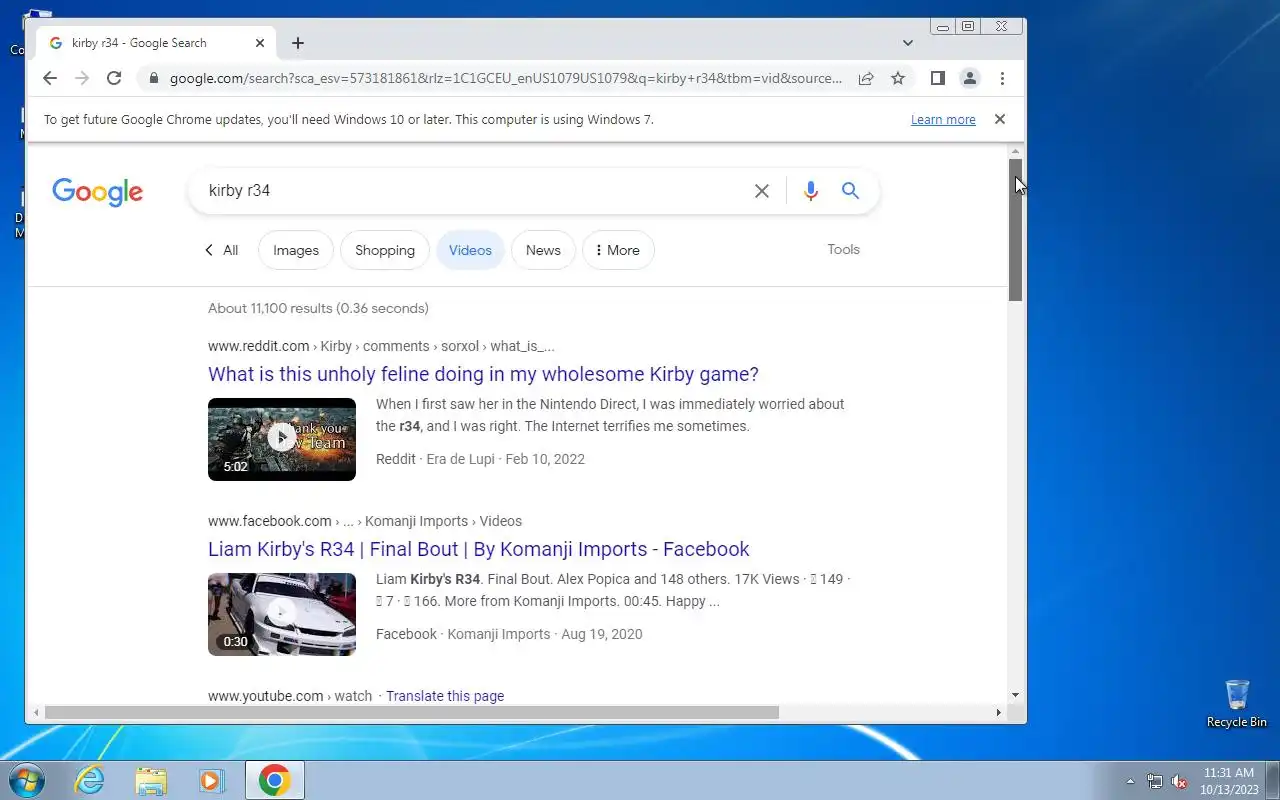
Task: Click the www.reddit.com breadcrumb text
Action: (x=258, y=346)
